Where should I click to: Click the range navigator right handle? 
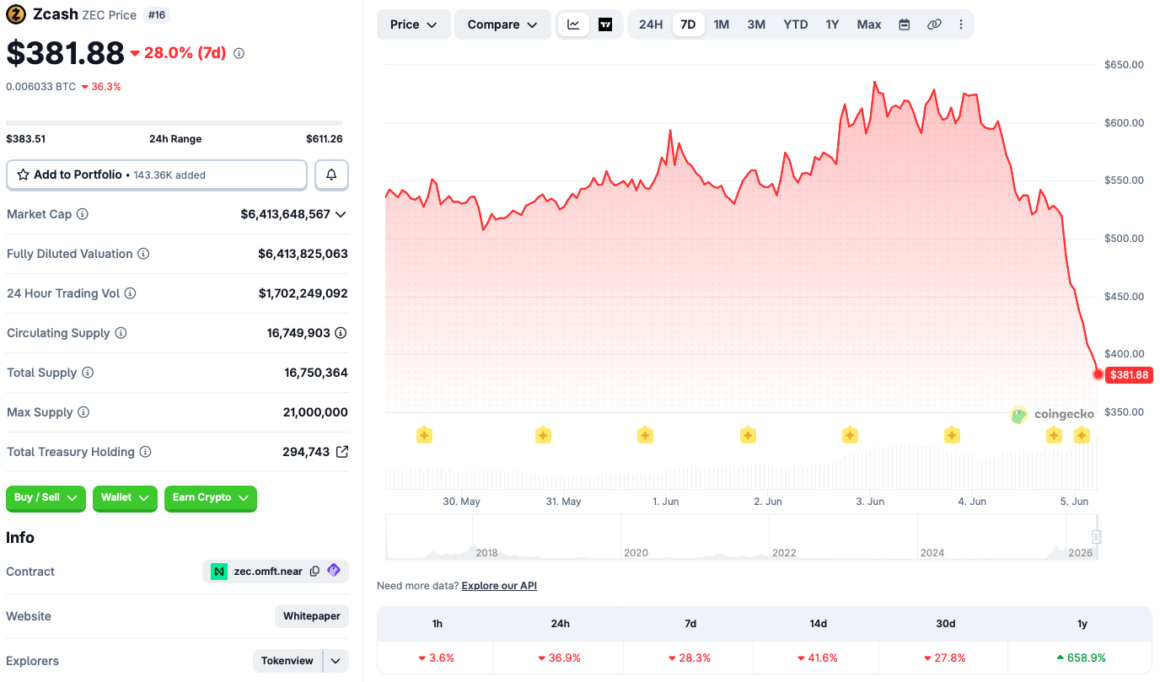(x=1096, y=537)
